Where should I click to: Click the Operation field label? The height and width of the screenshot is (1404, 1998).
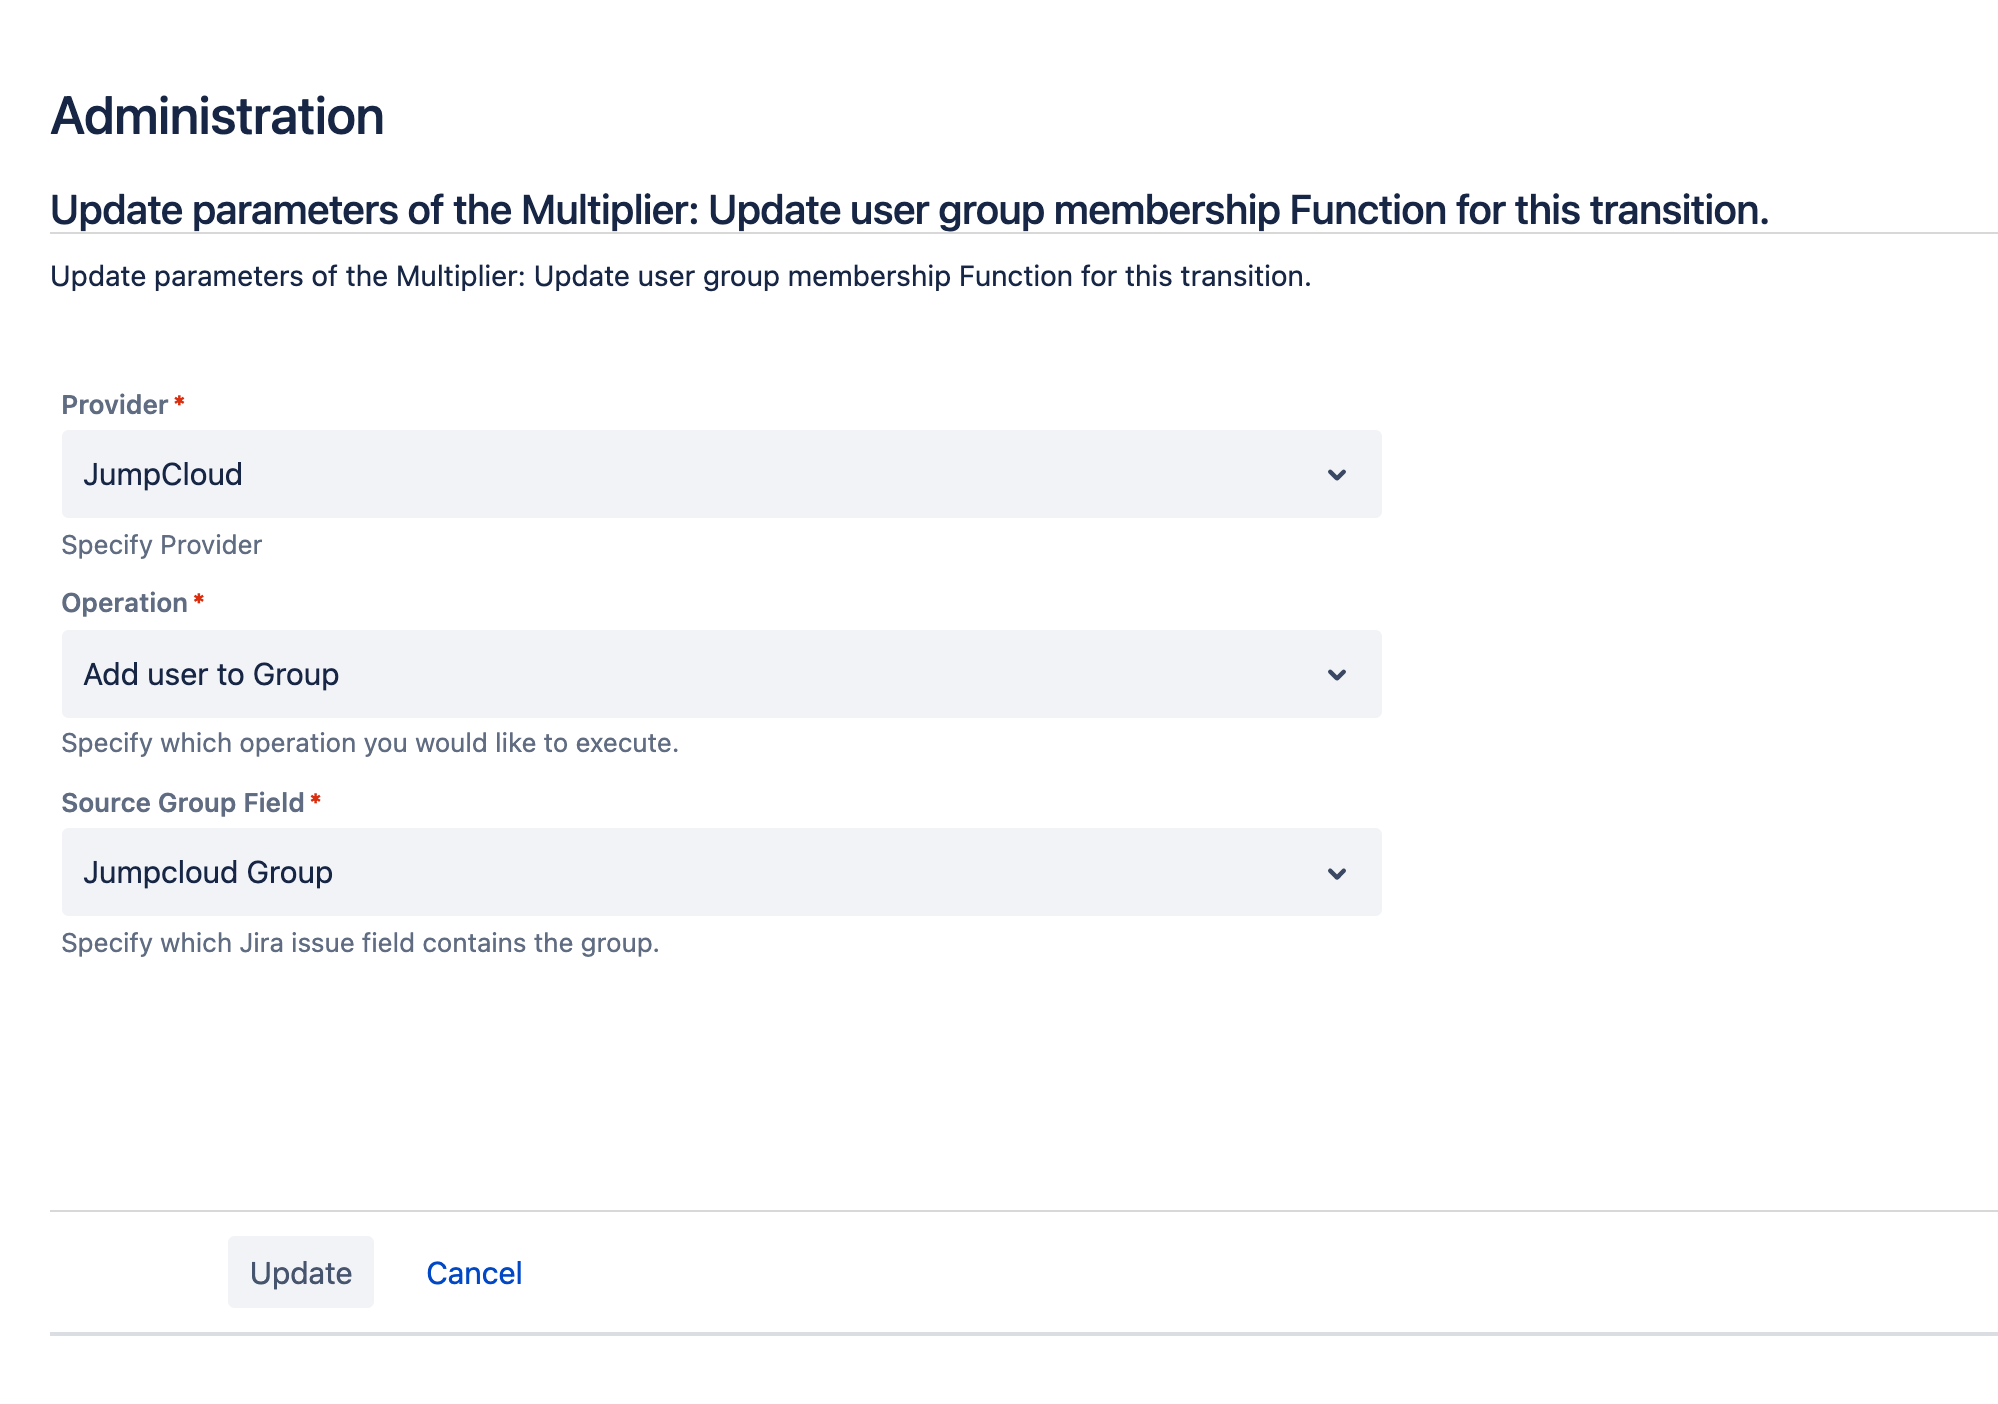tap(124, 603)
